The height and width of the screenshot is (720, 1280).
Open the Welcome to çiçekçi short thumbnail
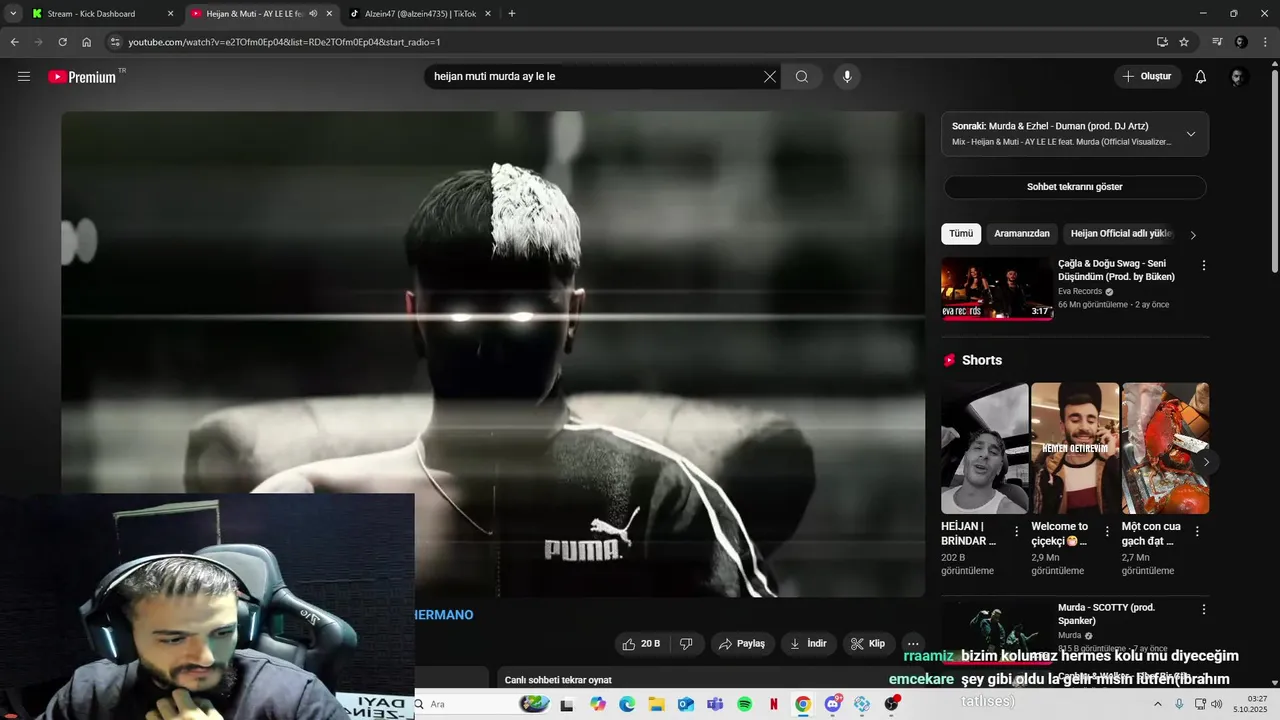(x=1075, y=448)
